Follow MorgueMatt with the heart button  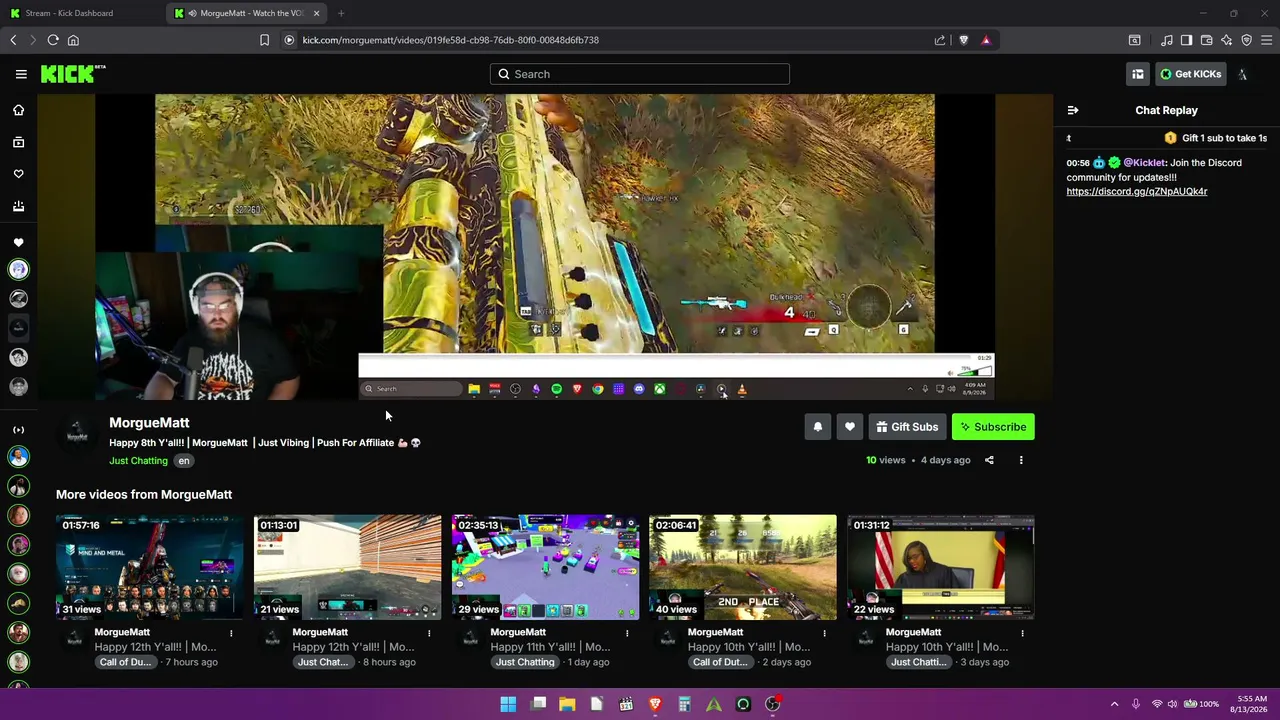point(850,427)
